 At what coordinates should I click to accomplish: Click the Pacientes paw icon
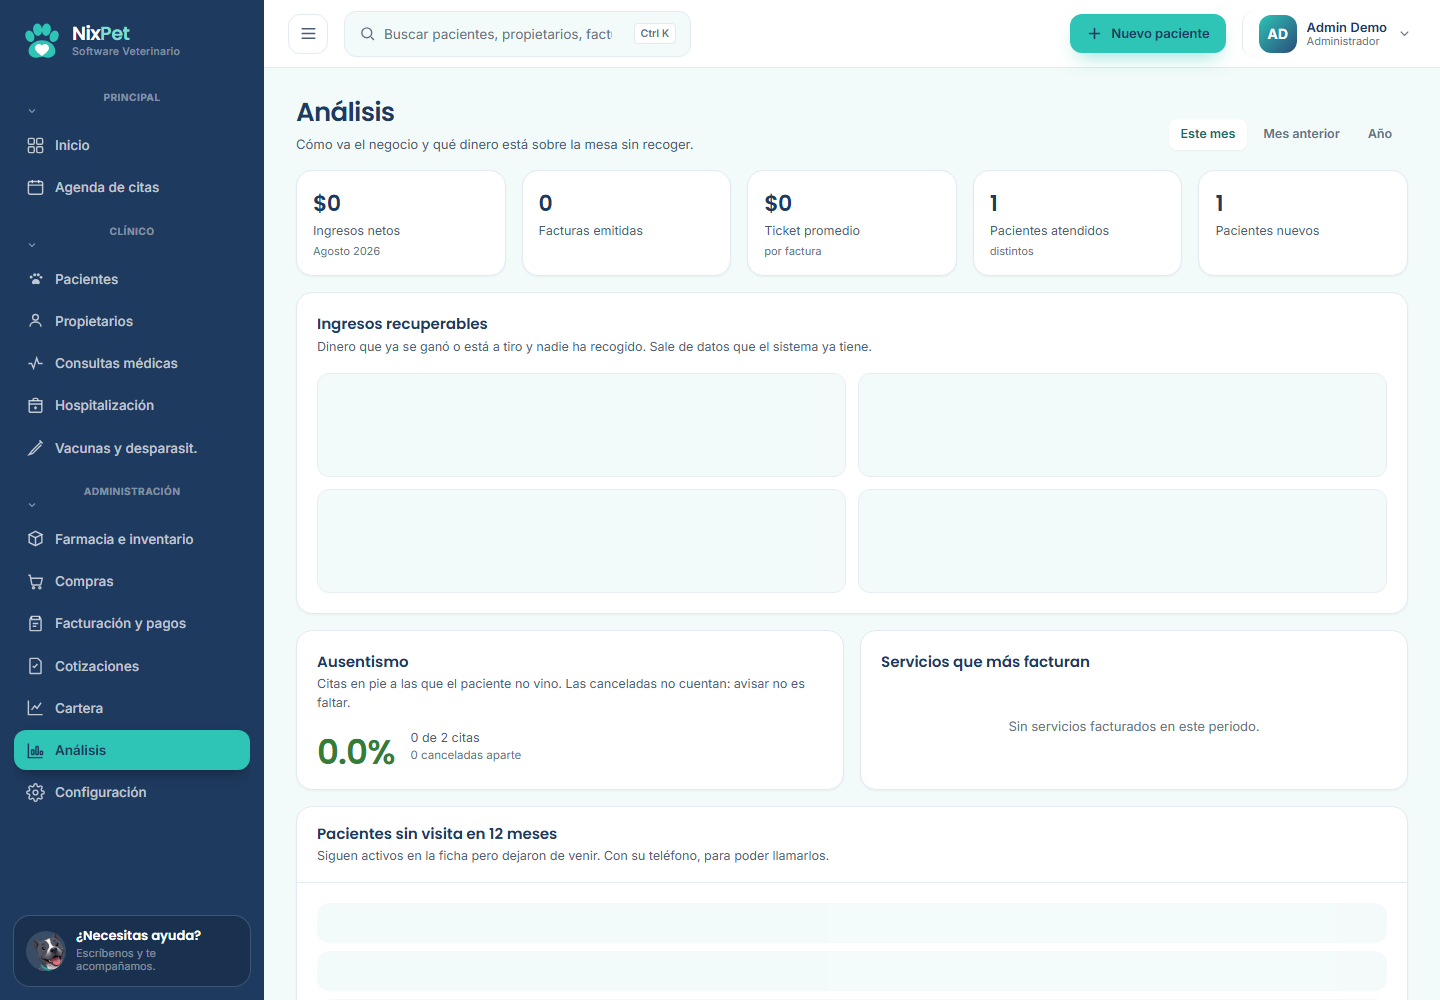tap(35, 279)
